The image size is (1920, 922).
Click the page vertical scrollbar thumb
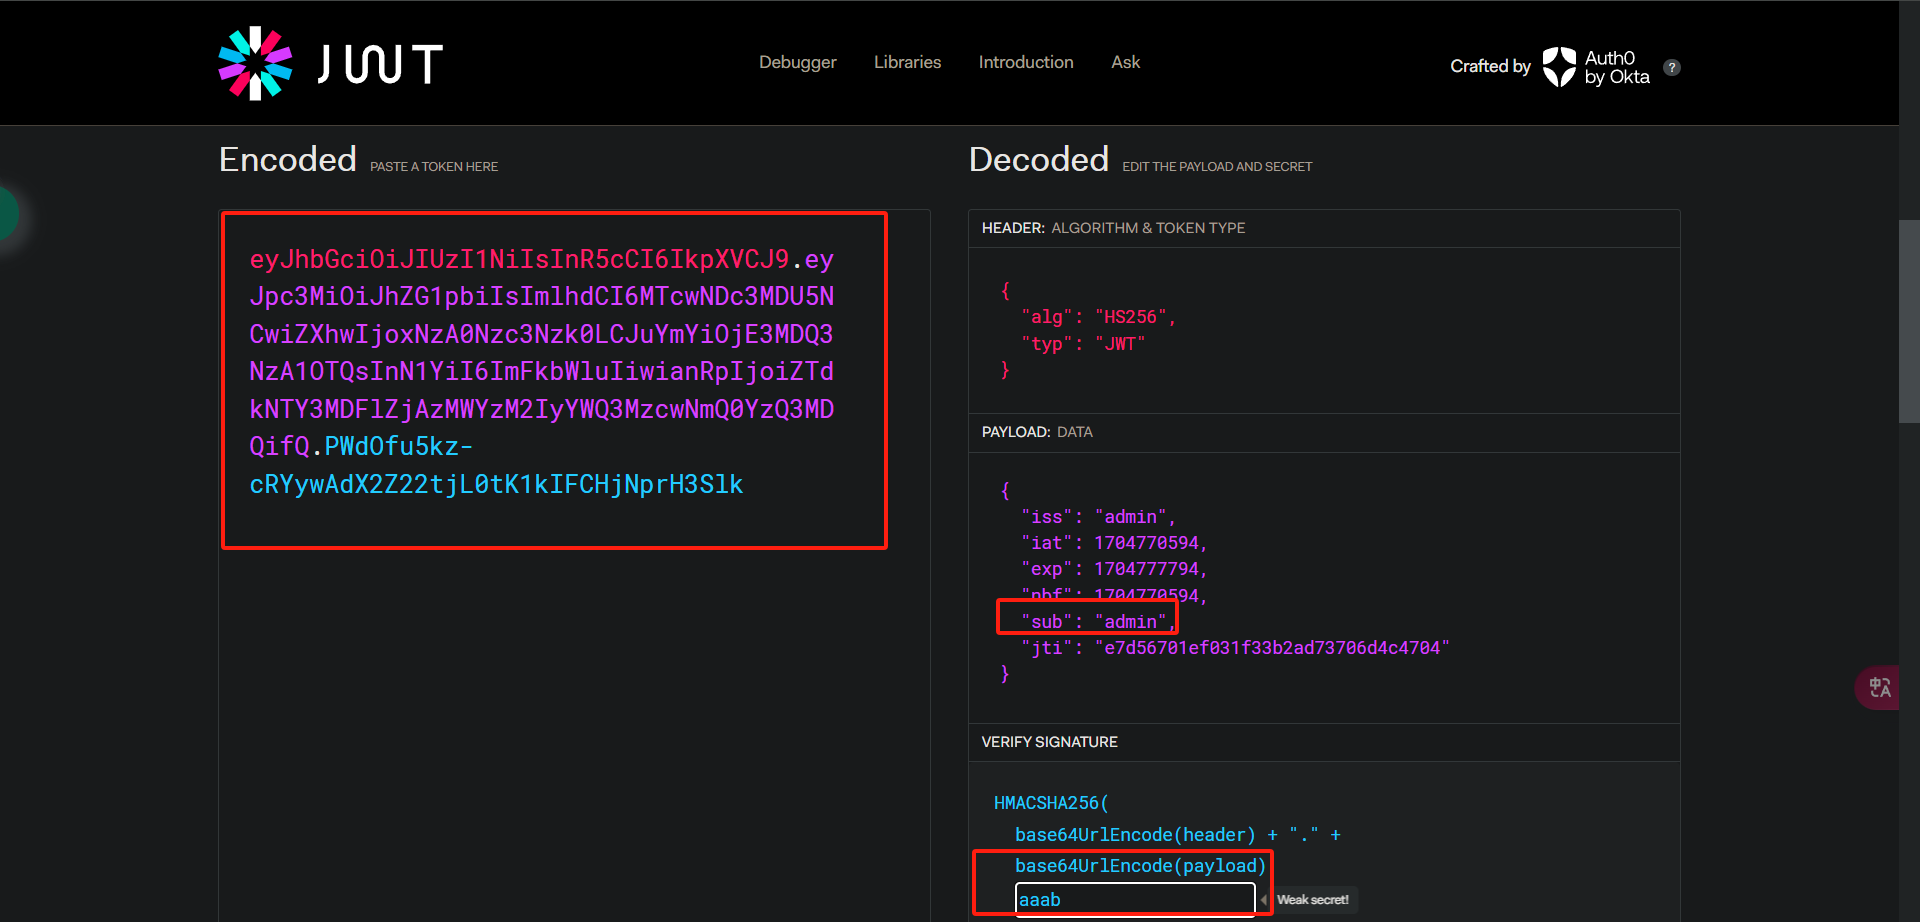(1909, 321)
